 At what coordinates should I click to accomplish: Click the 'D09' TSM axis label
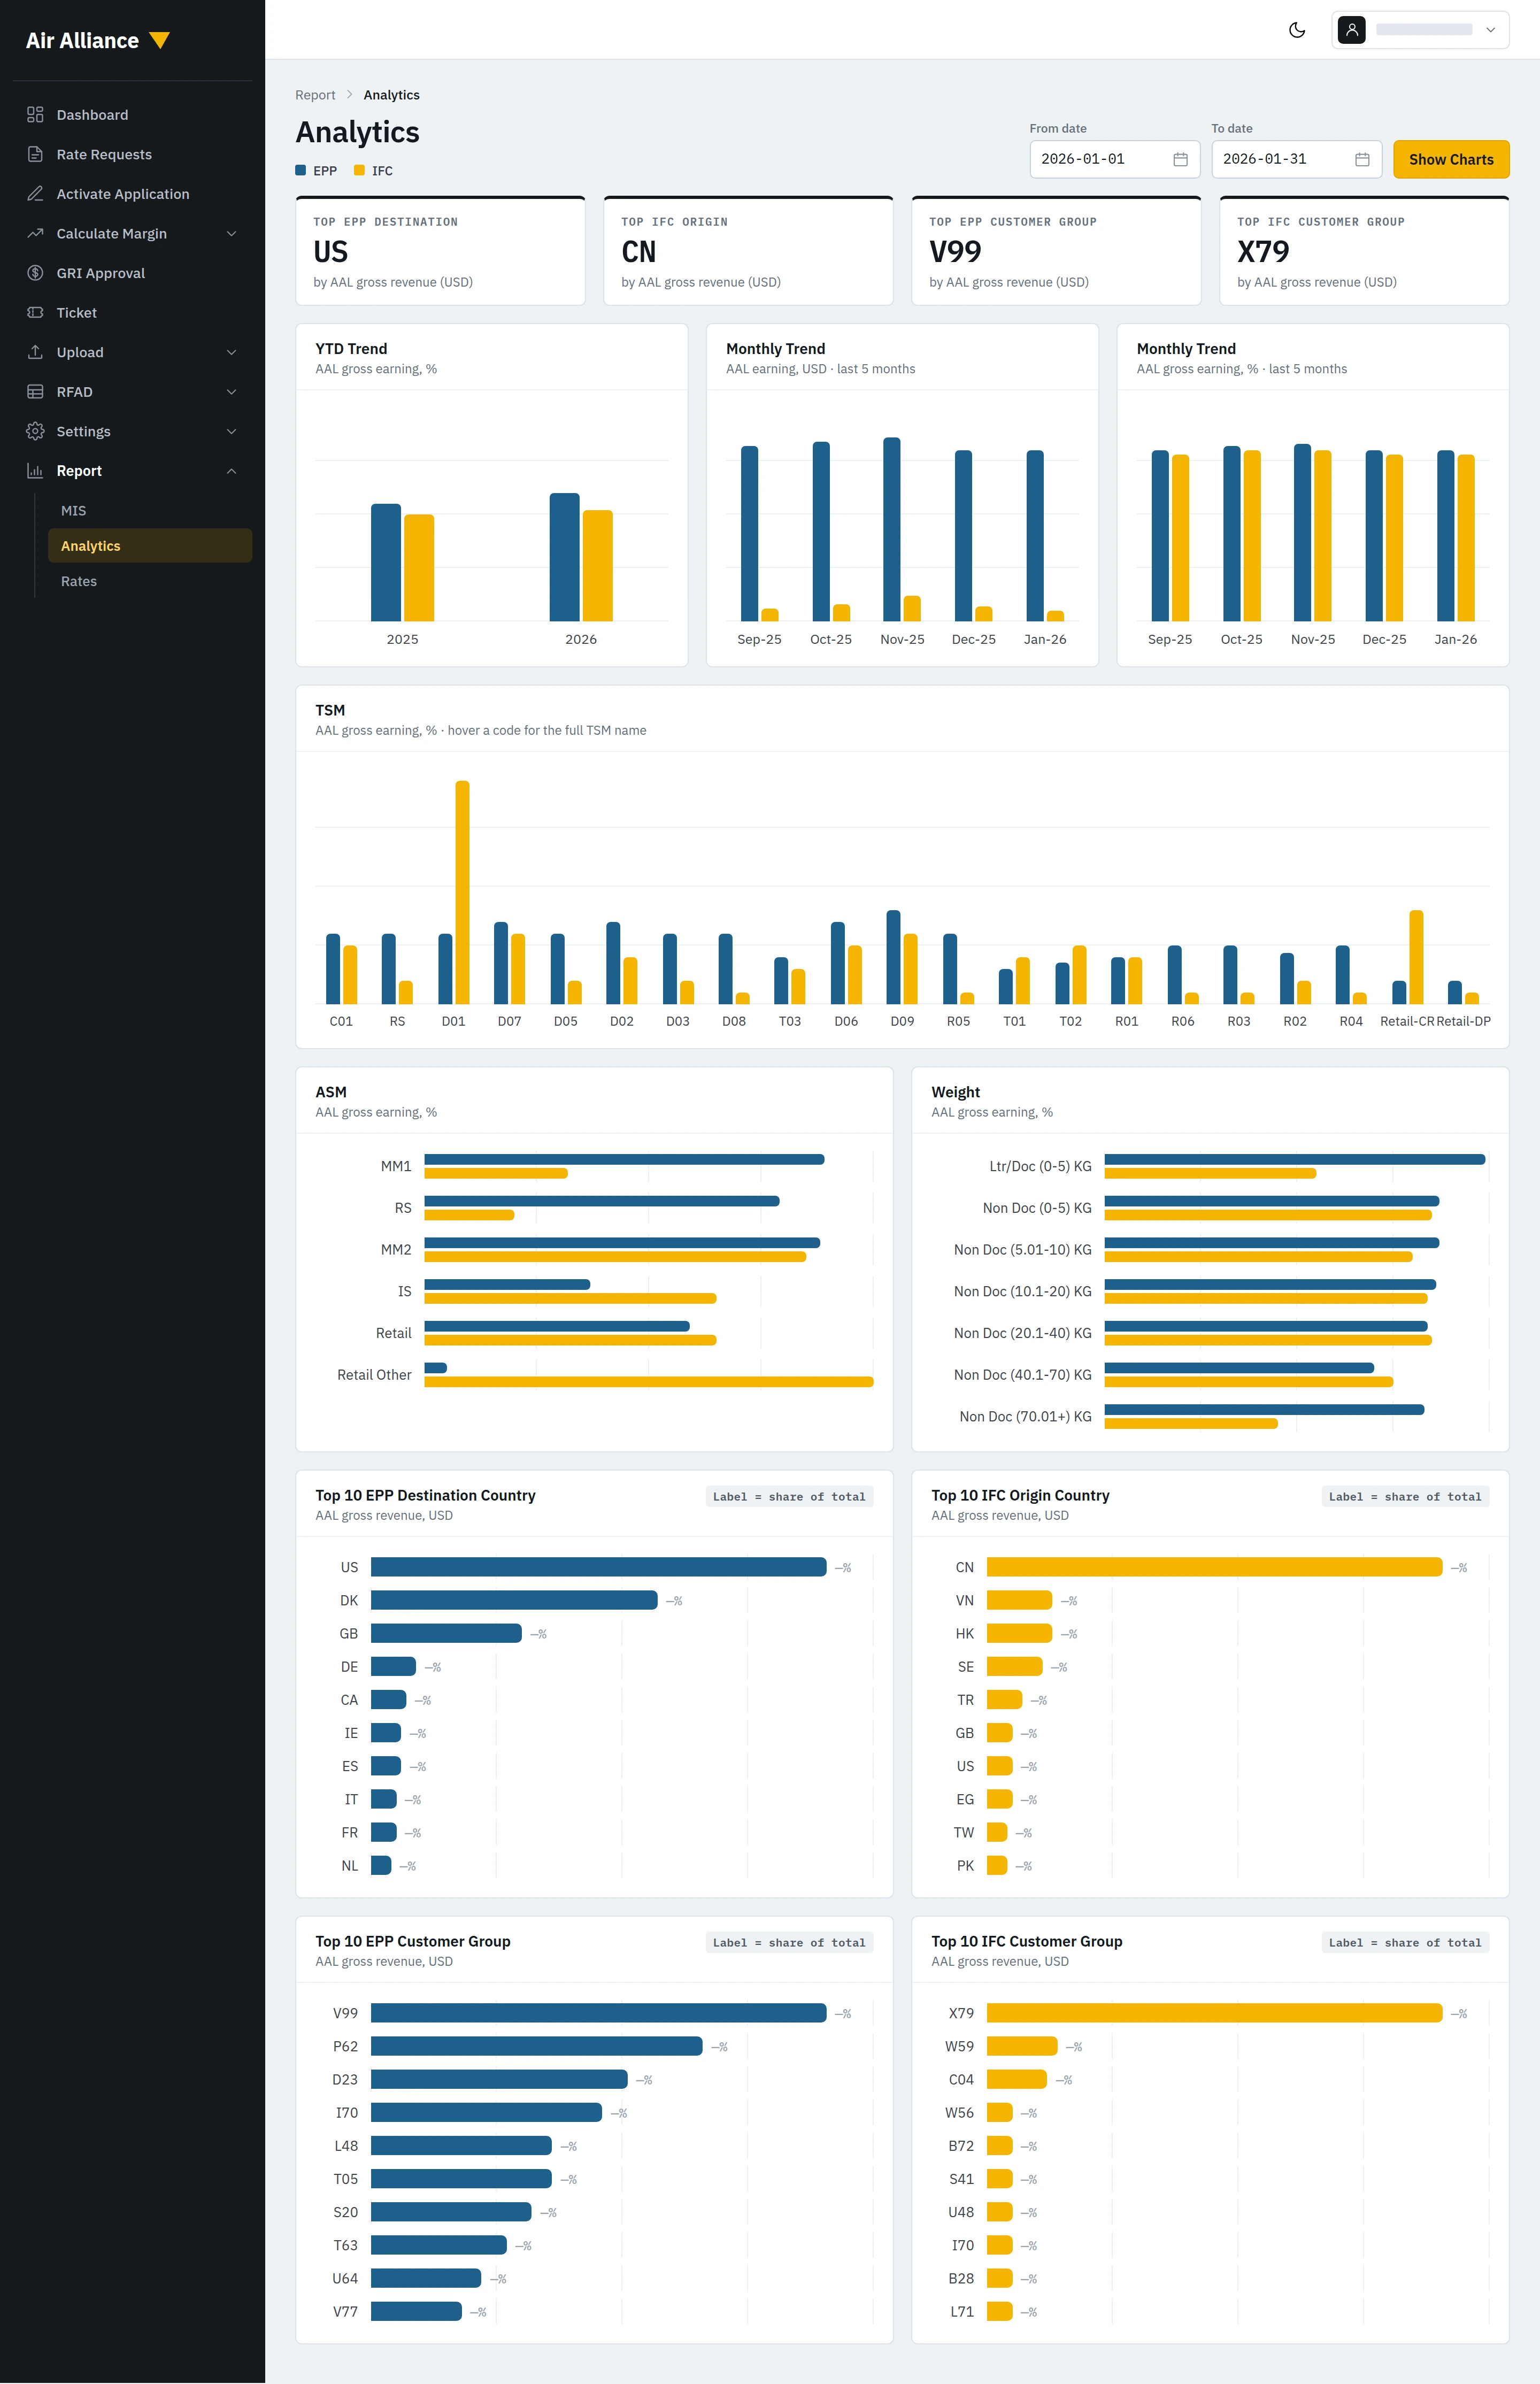[x=902, y=1021]
